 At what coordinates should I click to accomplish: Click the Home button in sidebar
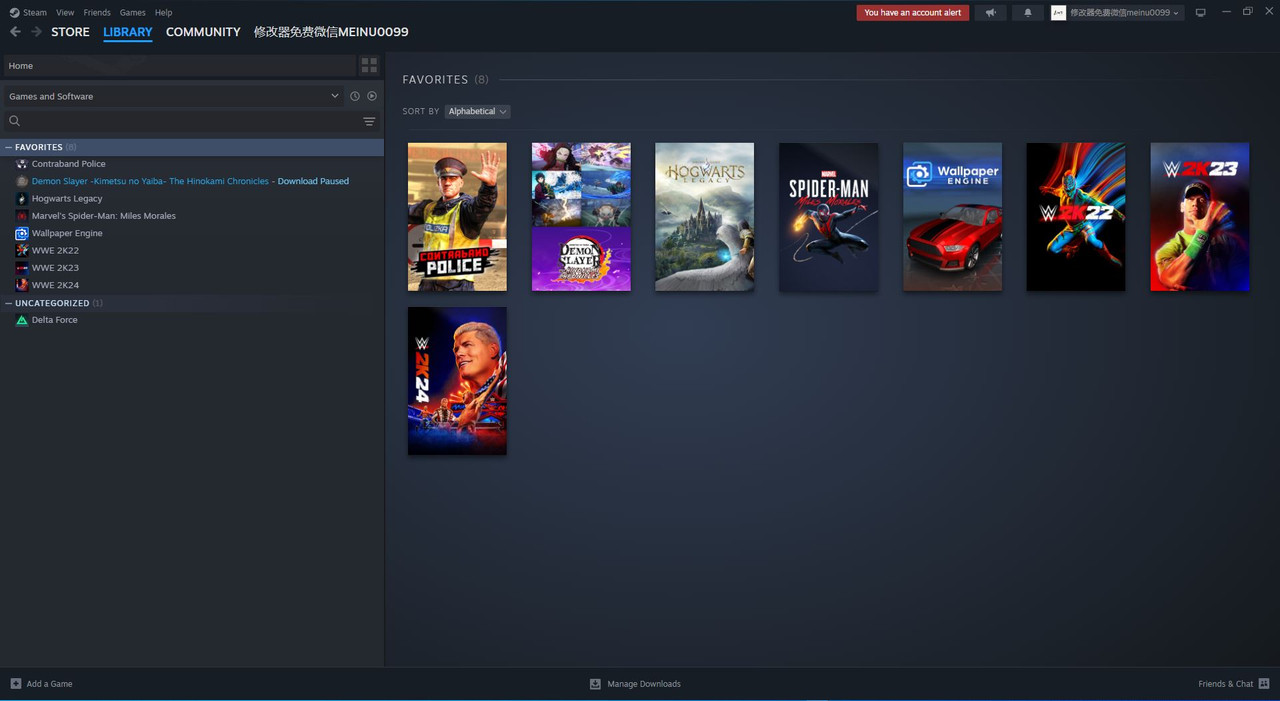180,66
